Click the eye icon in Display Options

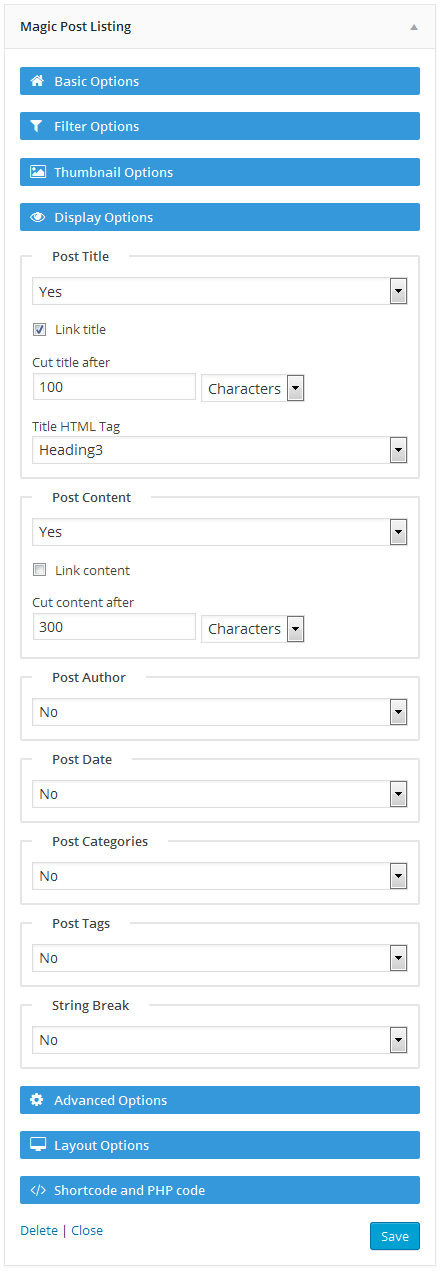[x=37, y=217]
